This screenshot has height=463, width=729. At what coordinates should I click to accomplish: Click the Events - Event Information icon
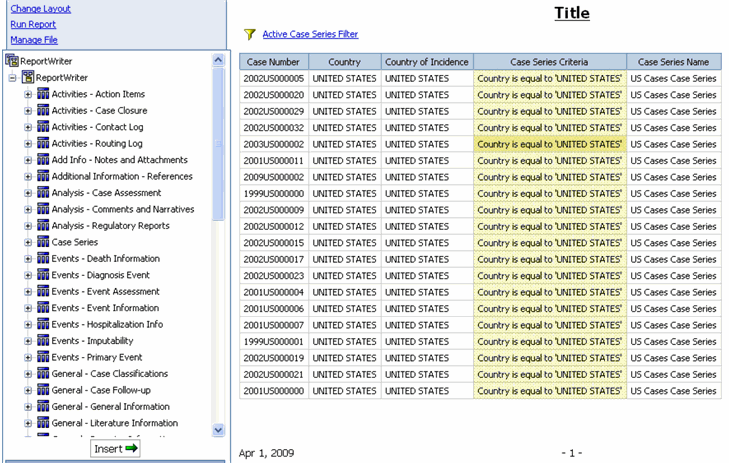43,308
